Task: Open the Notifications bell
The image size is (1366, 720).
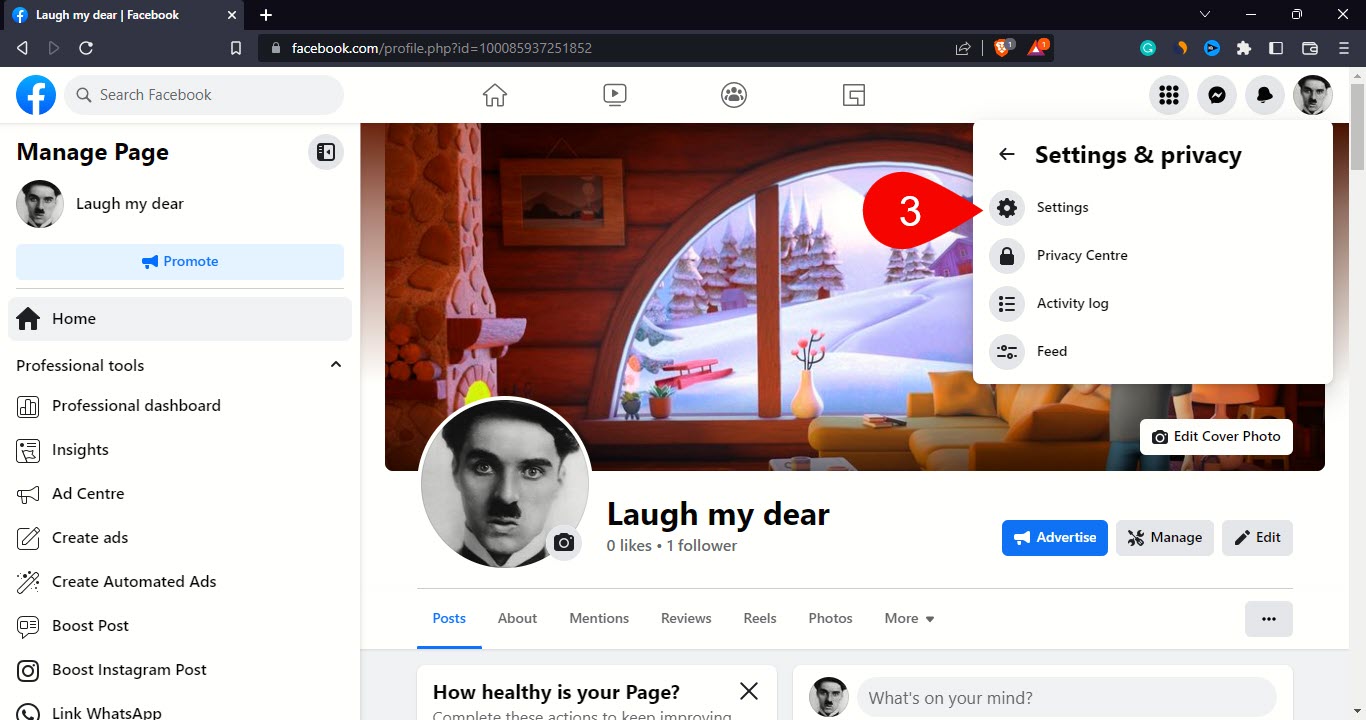Action: coord(1264,94)
